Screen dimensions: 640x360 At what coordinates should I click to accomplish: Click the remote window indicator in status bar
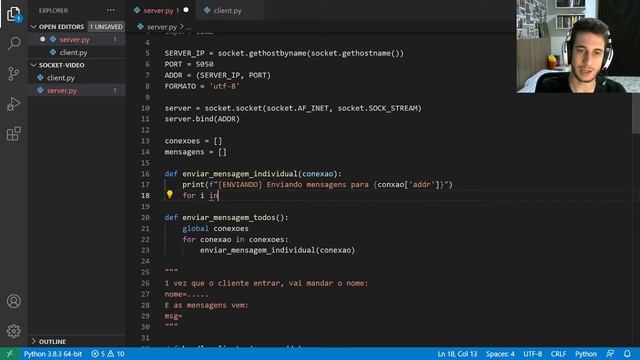tap(9, 354)
